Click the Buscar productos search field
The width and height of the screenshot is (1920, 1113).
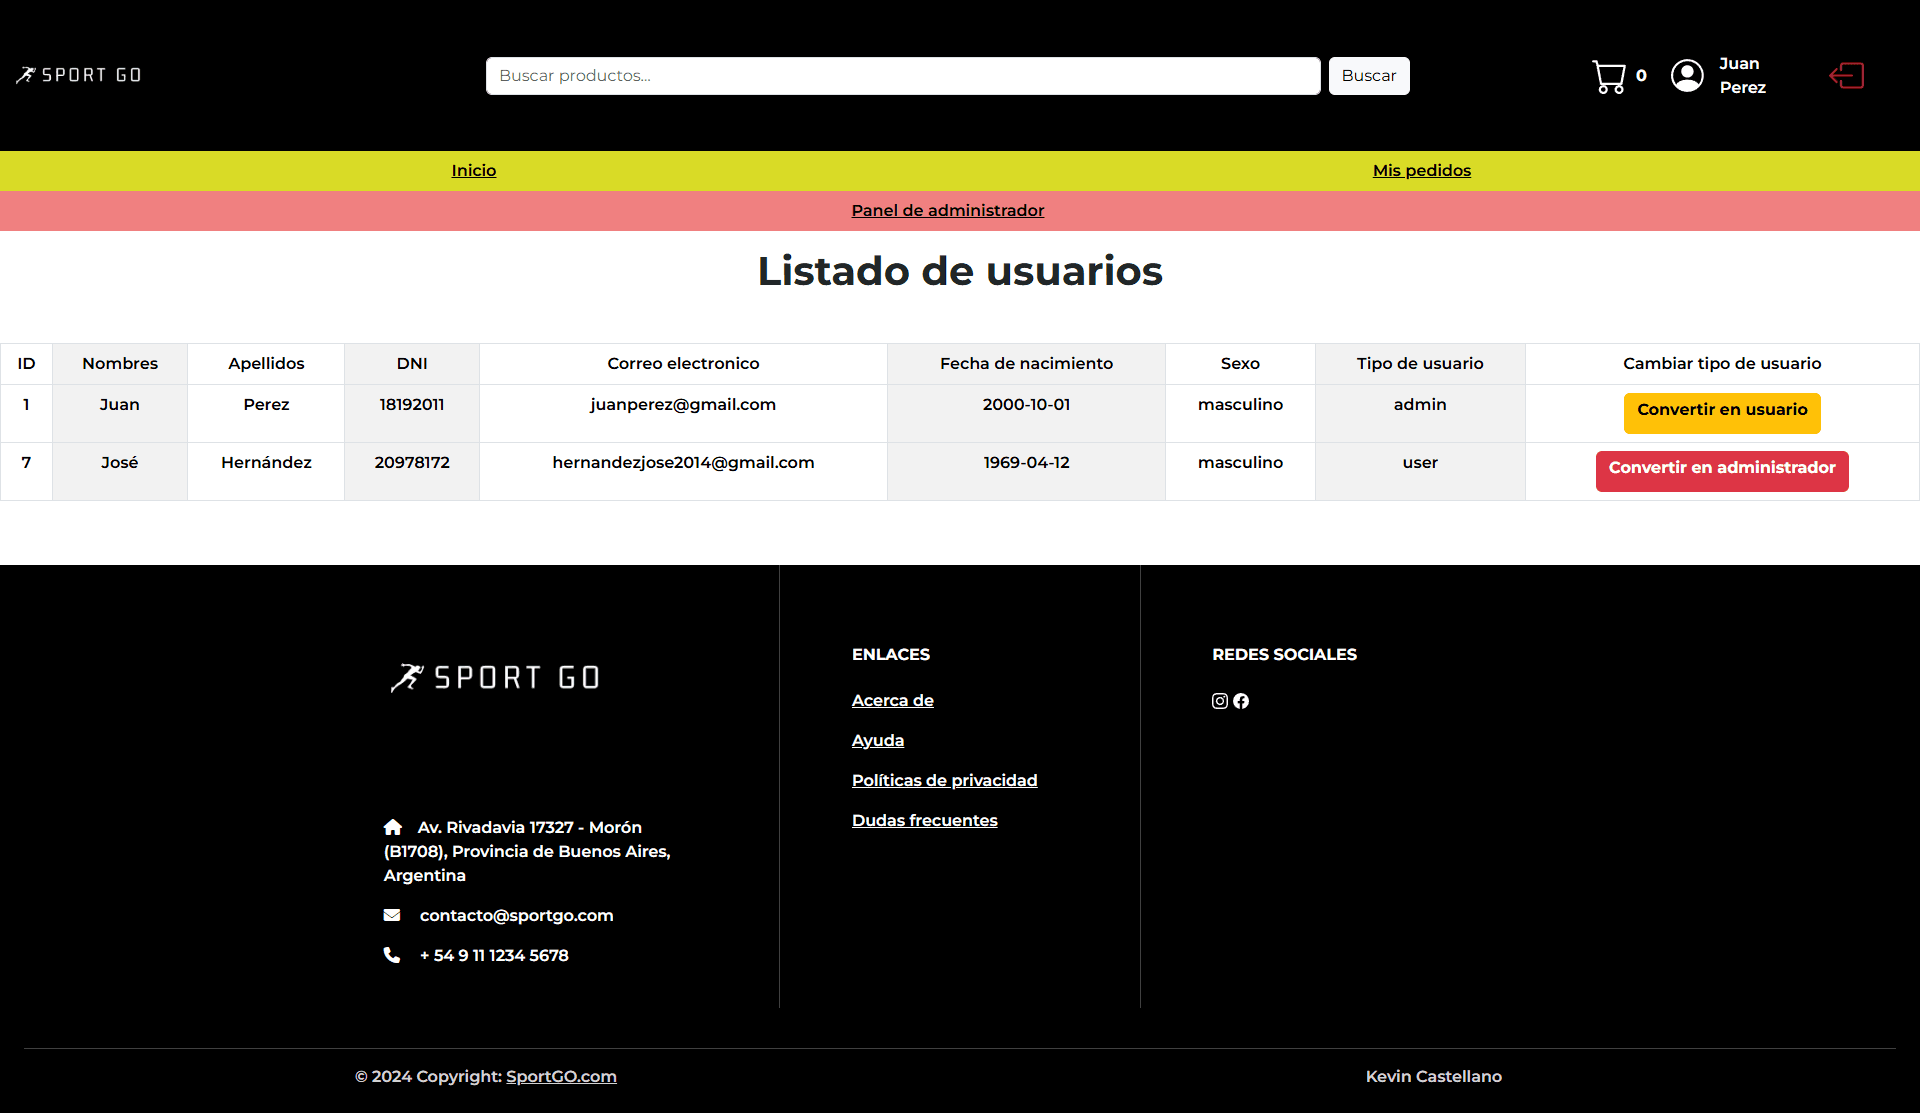pyautogui.click(x=901, y=75)
